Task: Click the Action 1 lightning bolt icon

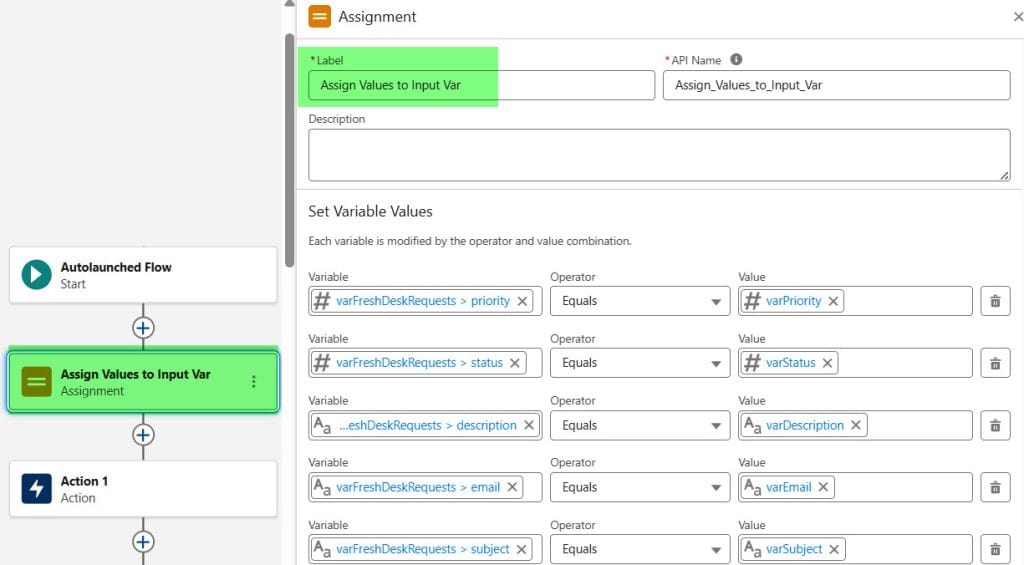Action: [37, 489]
